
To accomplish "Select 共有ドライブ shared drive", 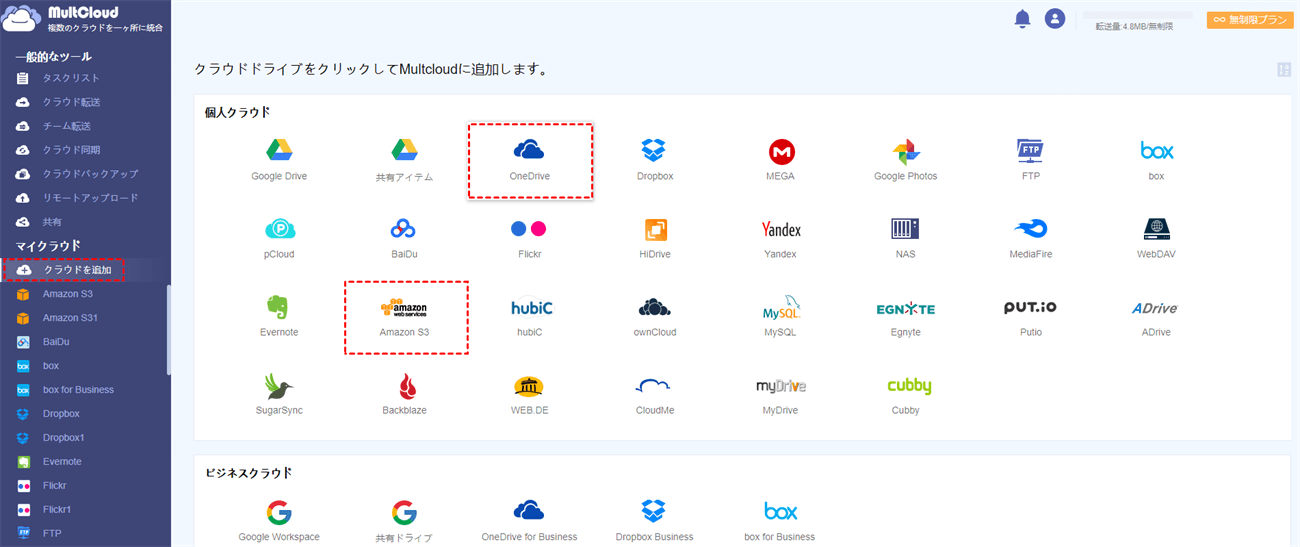I will pyautogui.click(x=404, y=522).
